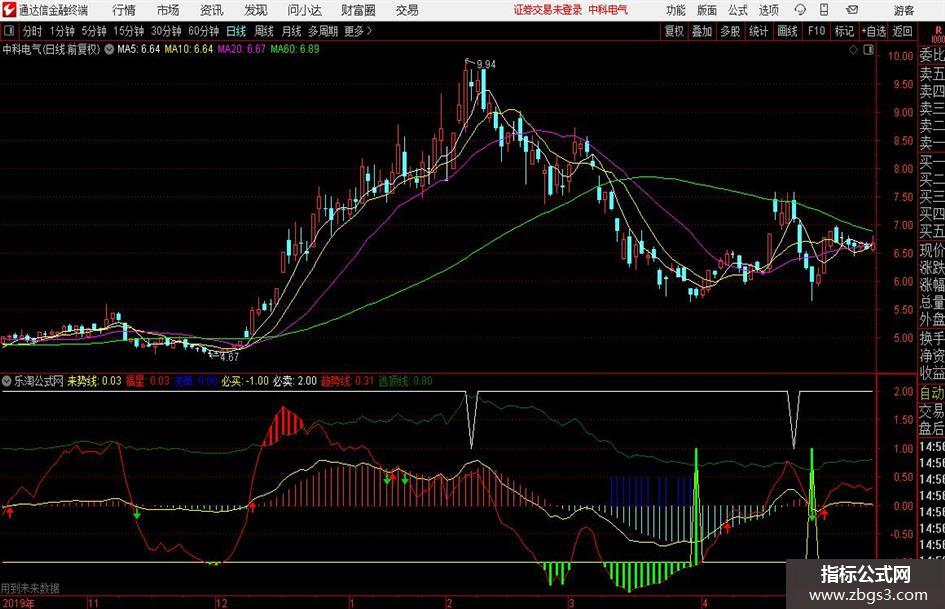Switch to the 15分钟 period tab
Screen dimensions: 945x609
click(128, 31)
